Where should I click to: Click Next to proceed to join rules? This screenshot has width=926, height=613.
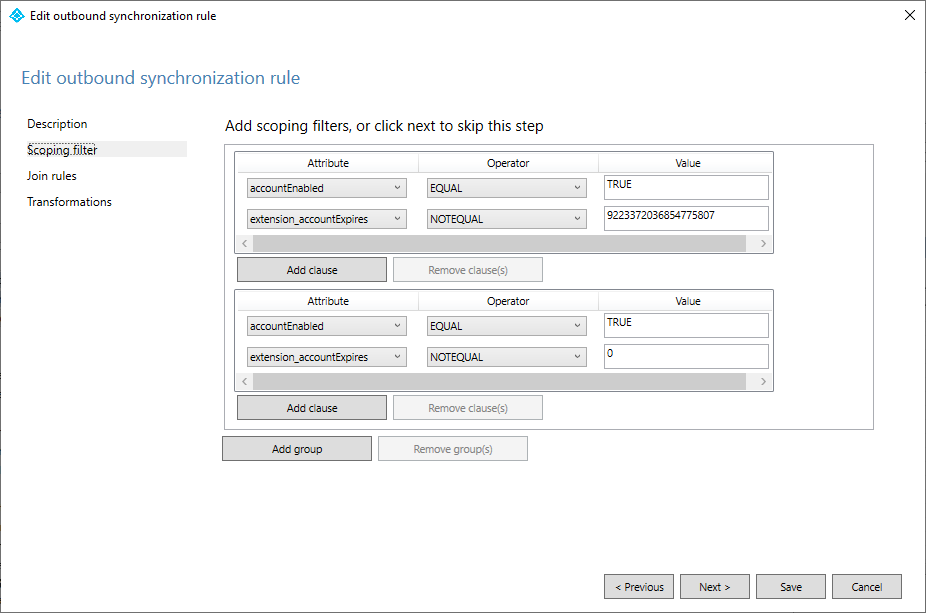[x=714, y=587]
